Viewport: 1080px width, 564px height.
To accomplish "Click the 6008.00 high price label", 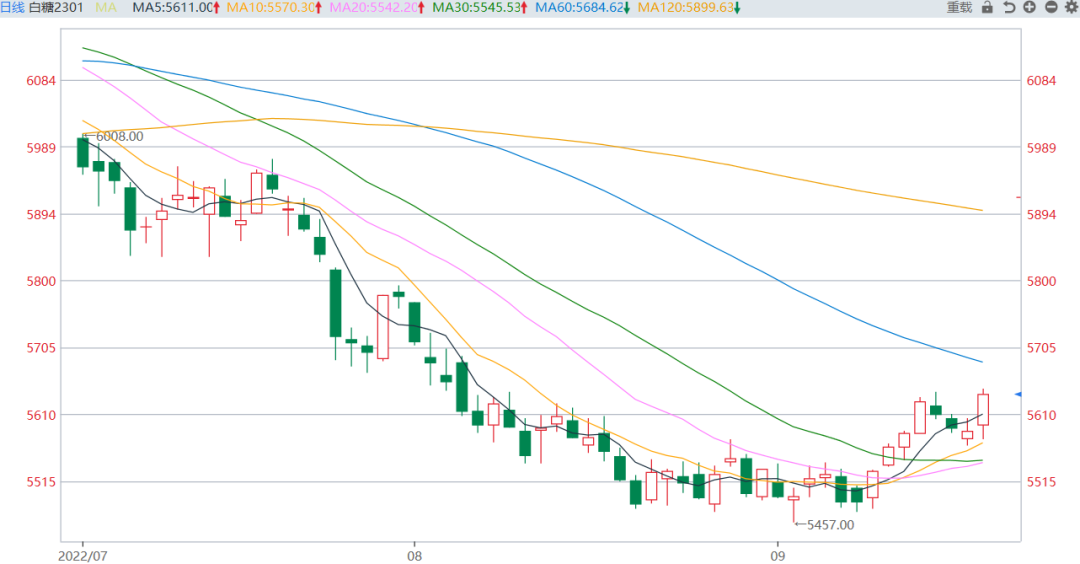I will coord(117,137).
